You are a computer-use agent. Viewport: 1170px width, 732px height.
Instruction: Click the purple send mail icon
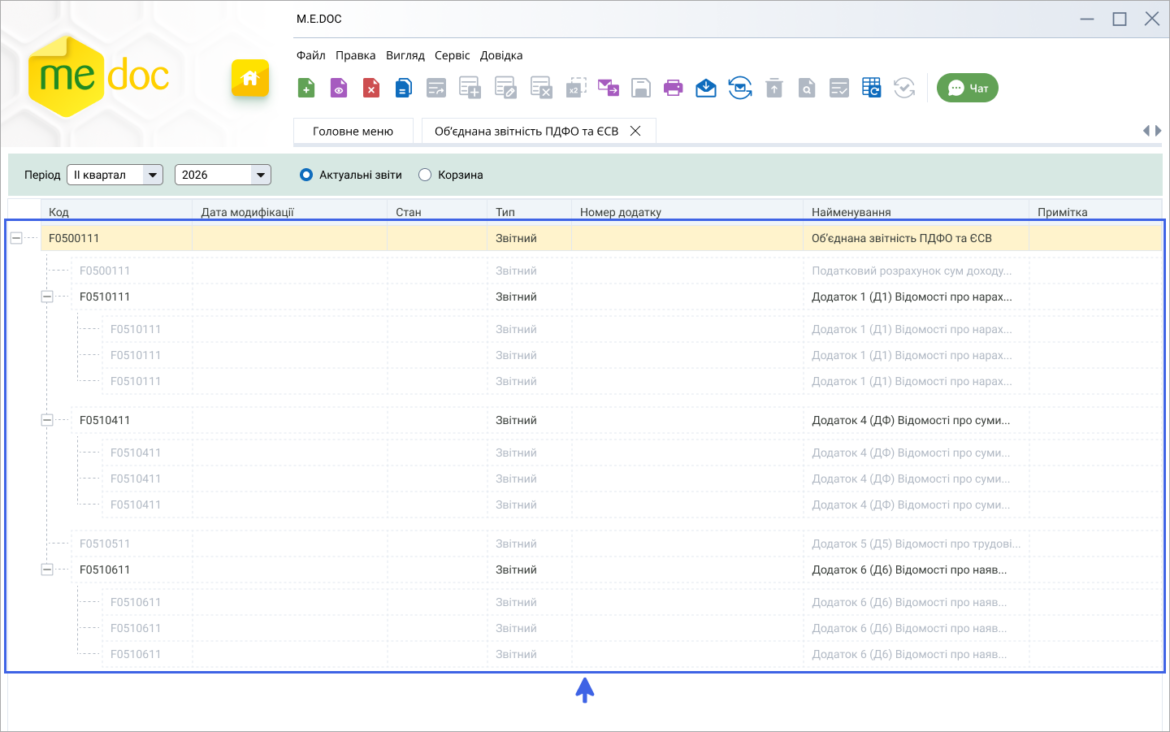pos(608,88)
